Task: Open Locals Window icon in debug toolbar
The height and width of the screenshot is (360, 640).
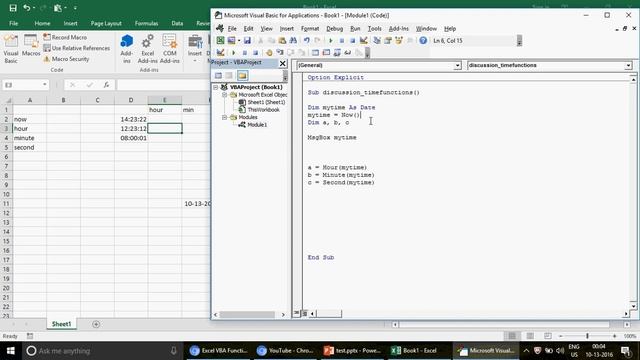Action: click(315, 53)
